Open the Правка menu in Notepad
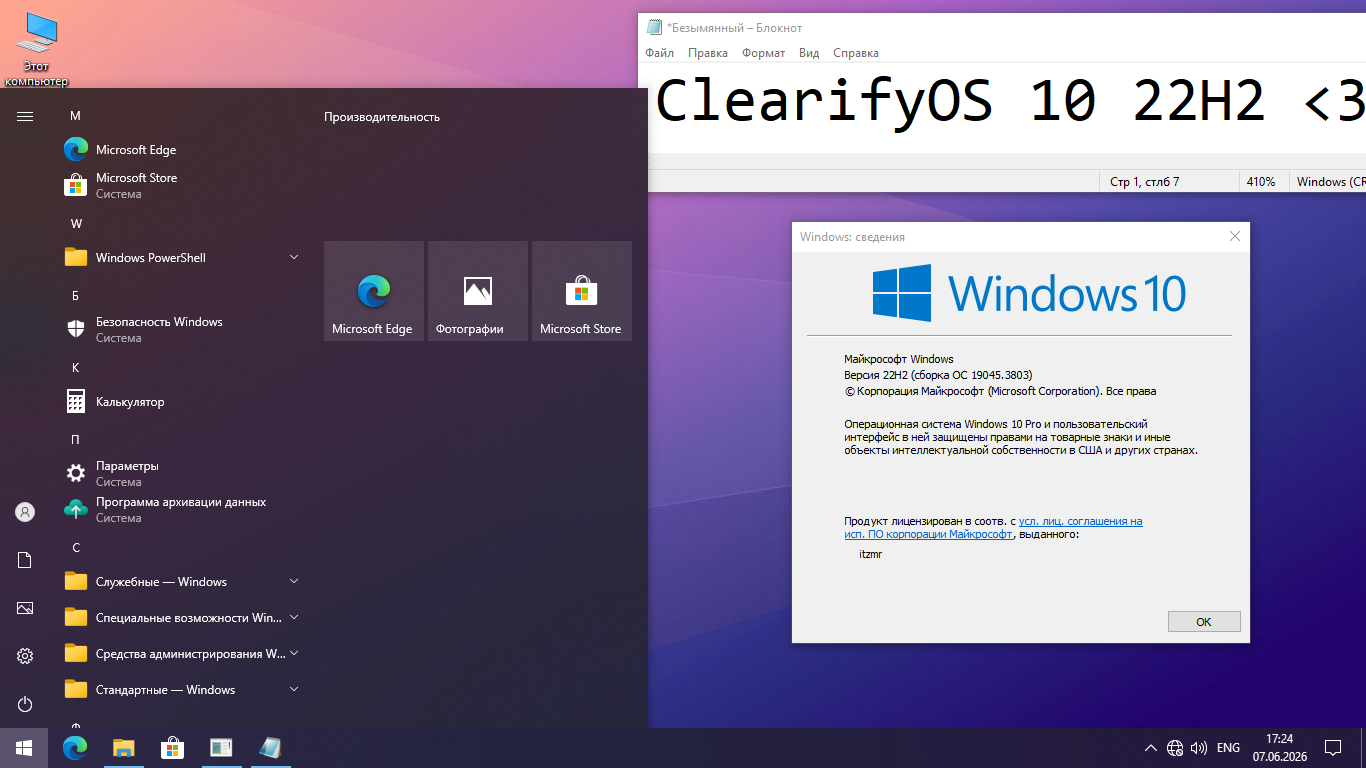The height and width of the screenshot is (768, 1366). 708,53
